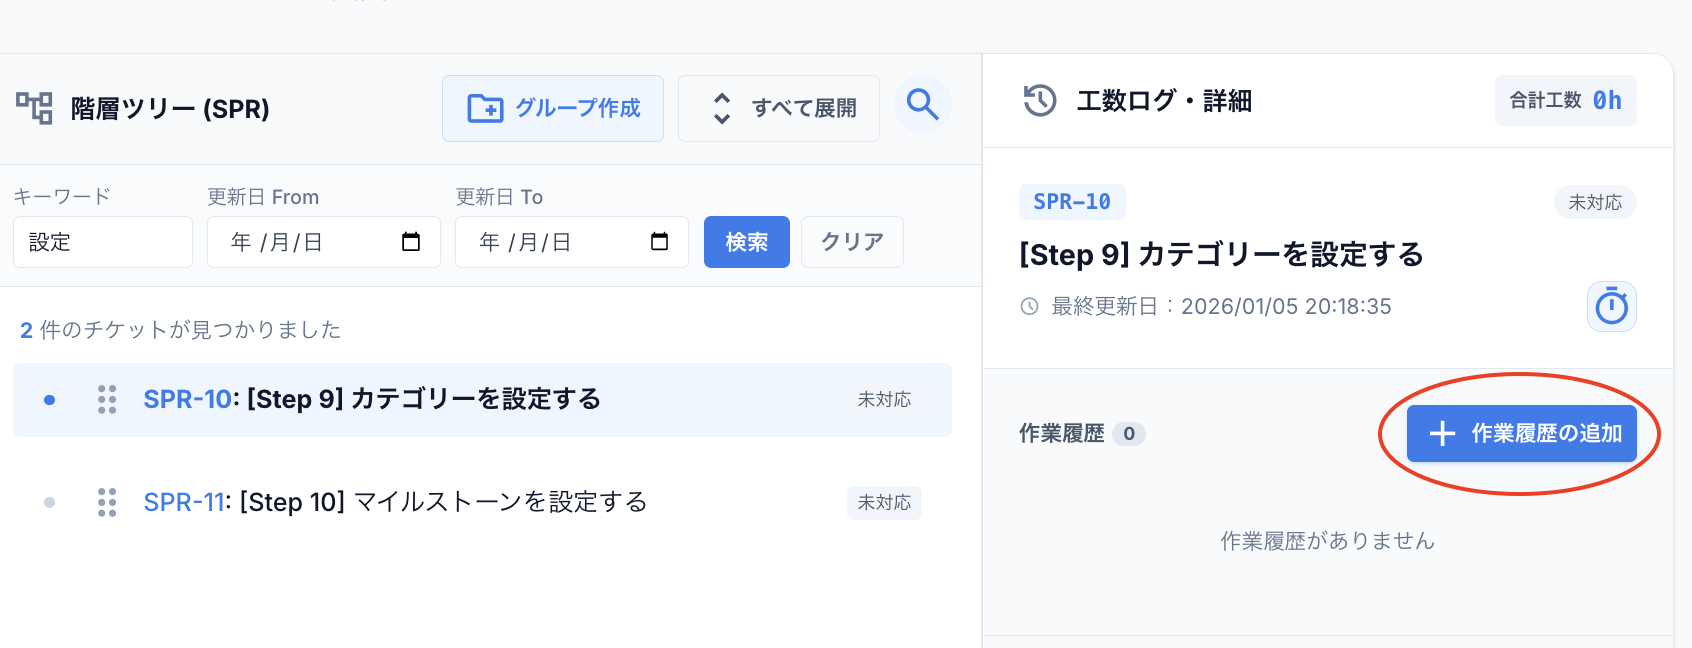This screenshot has height=648, width=1692.
Task: Click the folder-plus icon in グループ作成
Action: click(486, 108)
